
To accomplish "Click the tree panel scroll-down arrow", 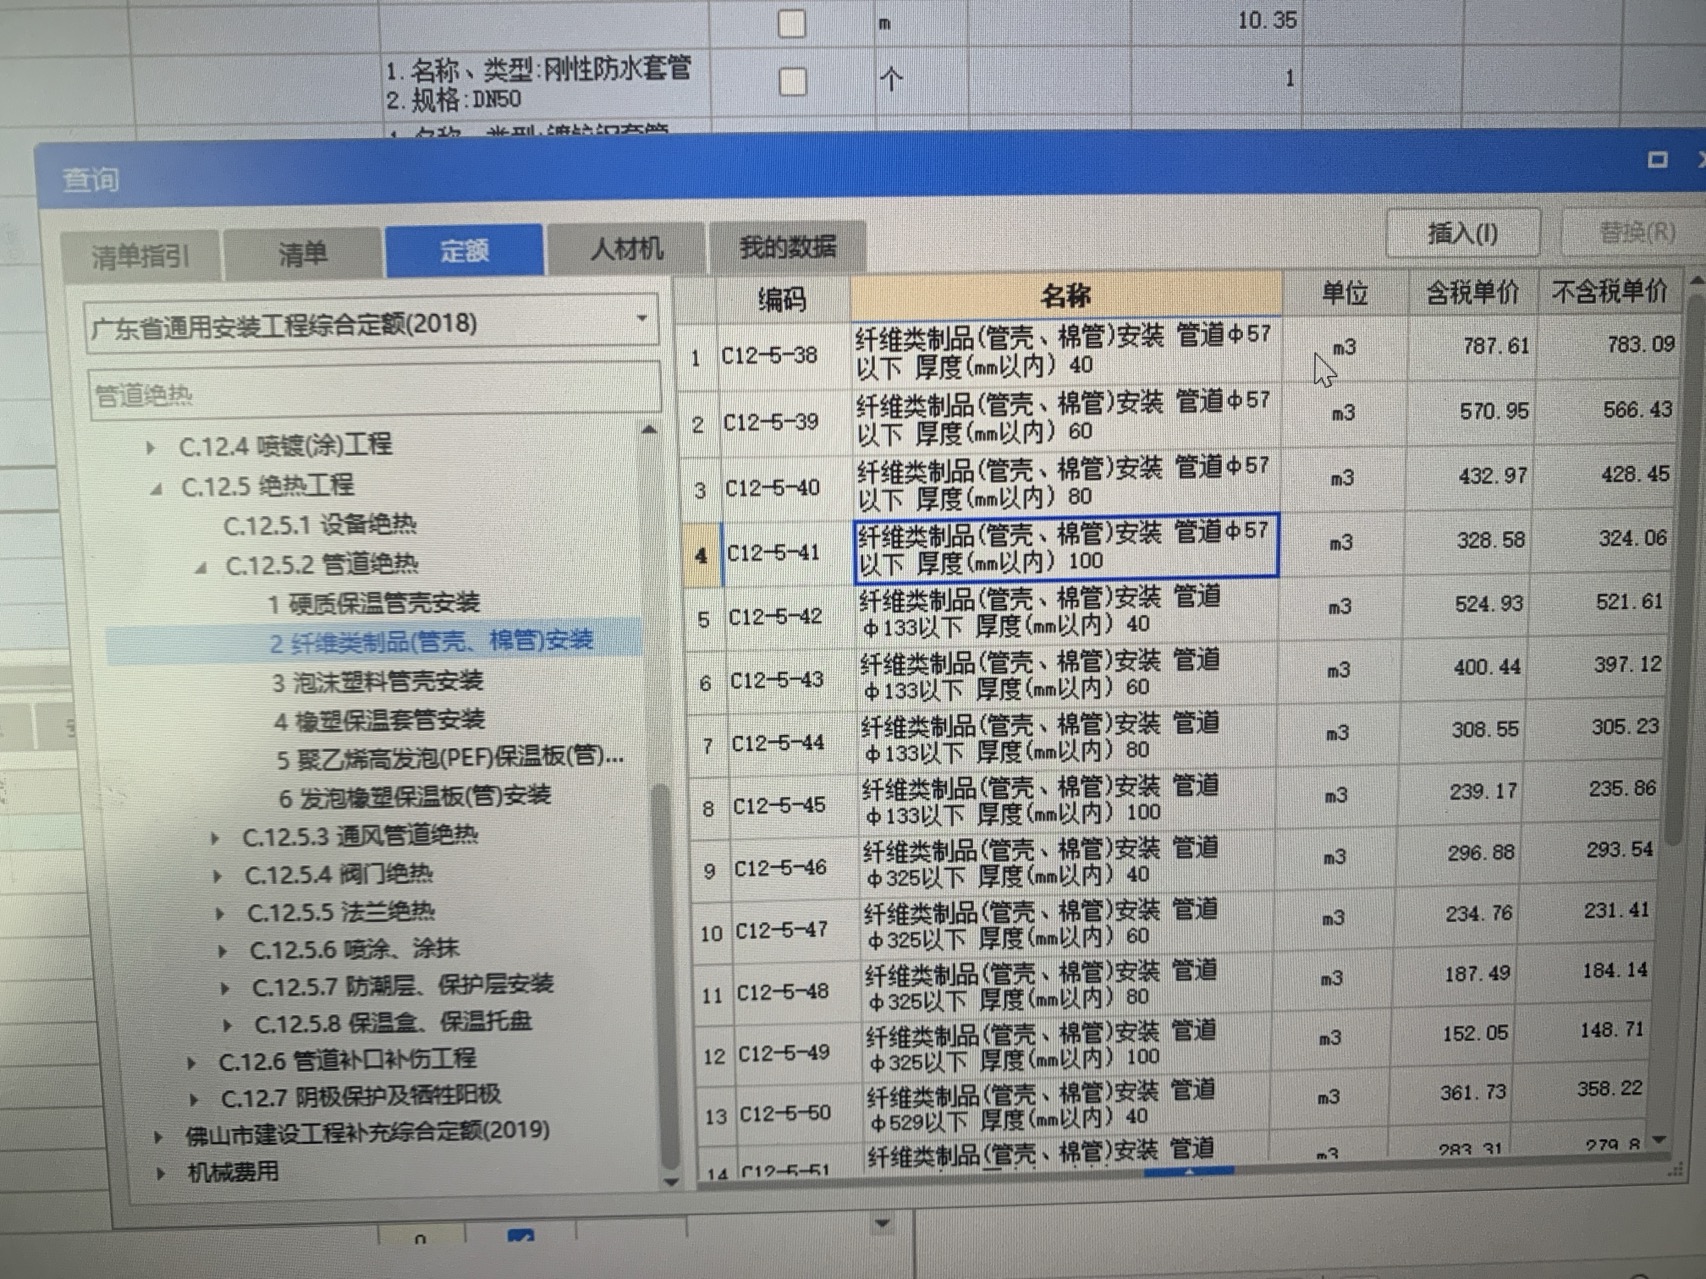I will [x=671, y=1182].
